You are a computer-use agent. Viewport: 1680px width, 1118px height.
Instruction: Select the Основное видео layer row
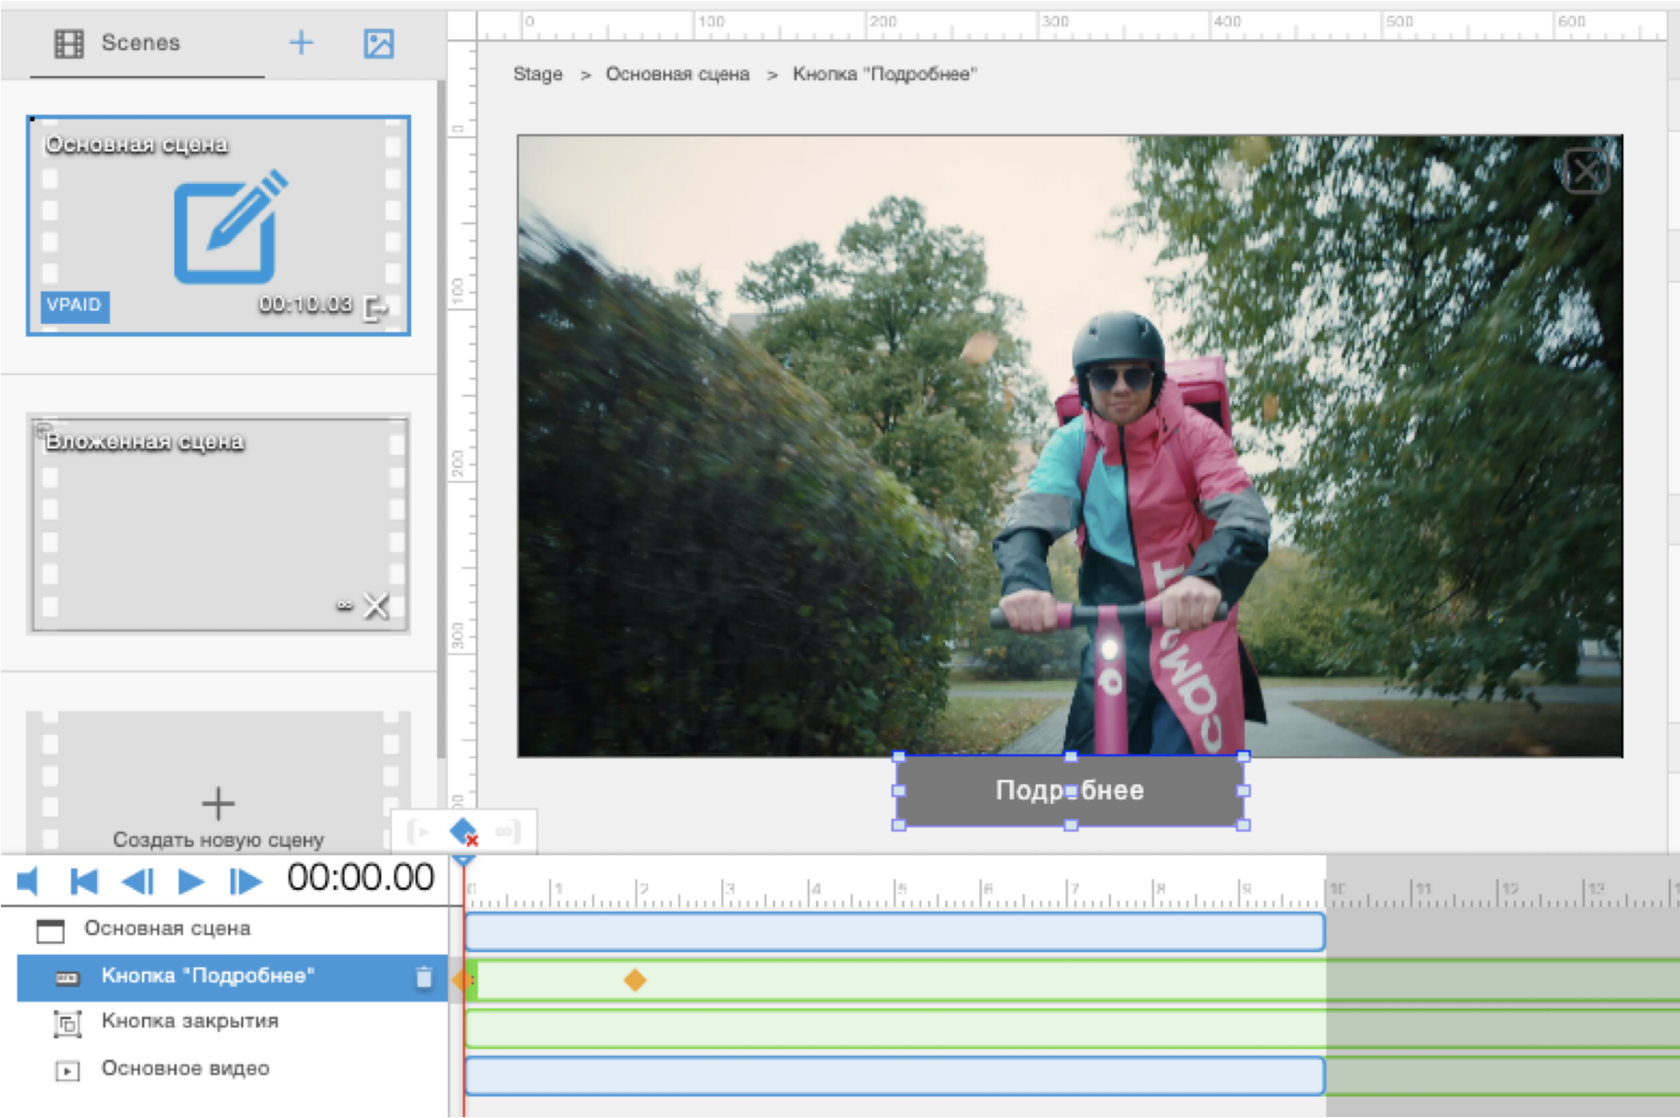click(232, 1069)
